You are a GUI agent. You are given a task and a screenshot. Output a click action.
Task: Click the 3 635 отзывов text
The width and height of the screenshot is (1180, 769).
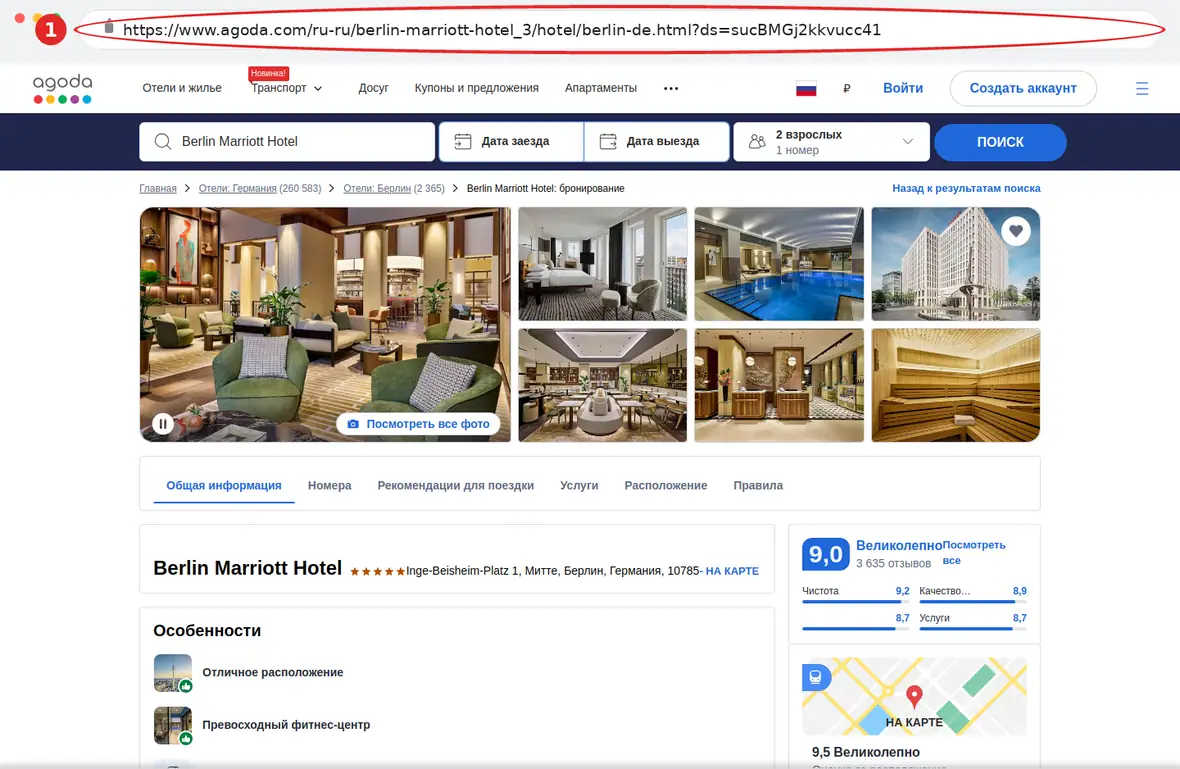[x=893, y=564]
